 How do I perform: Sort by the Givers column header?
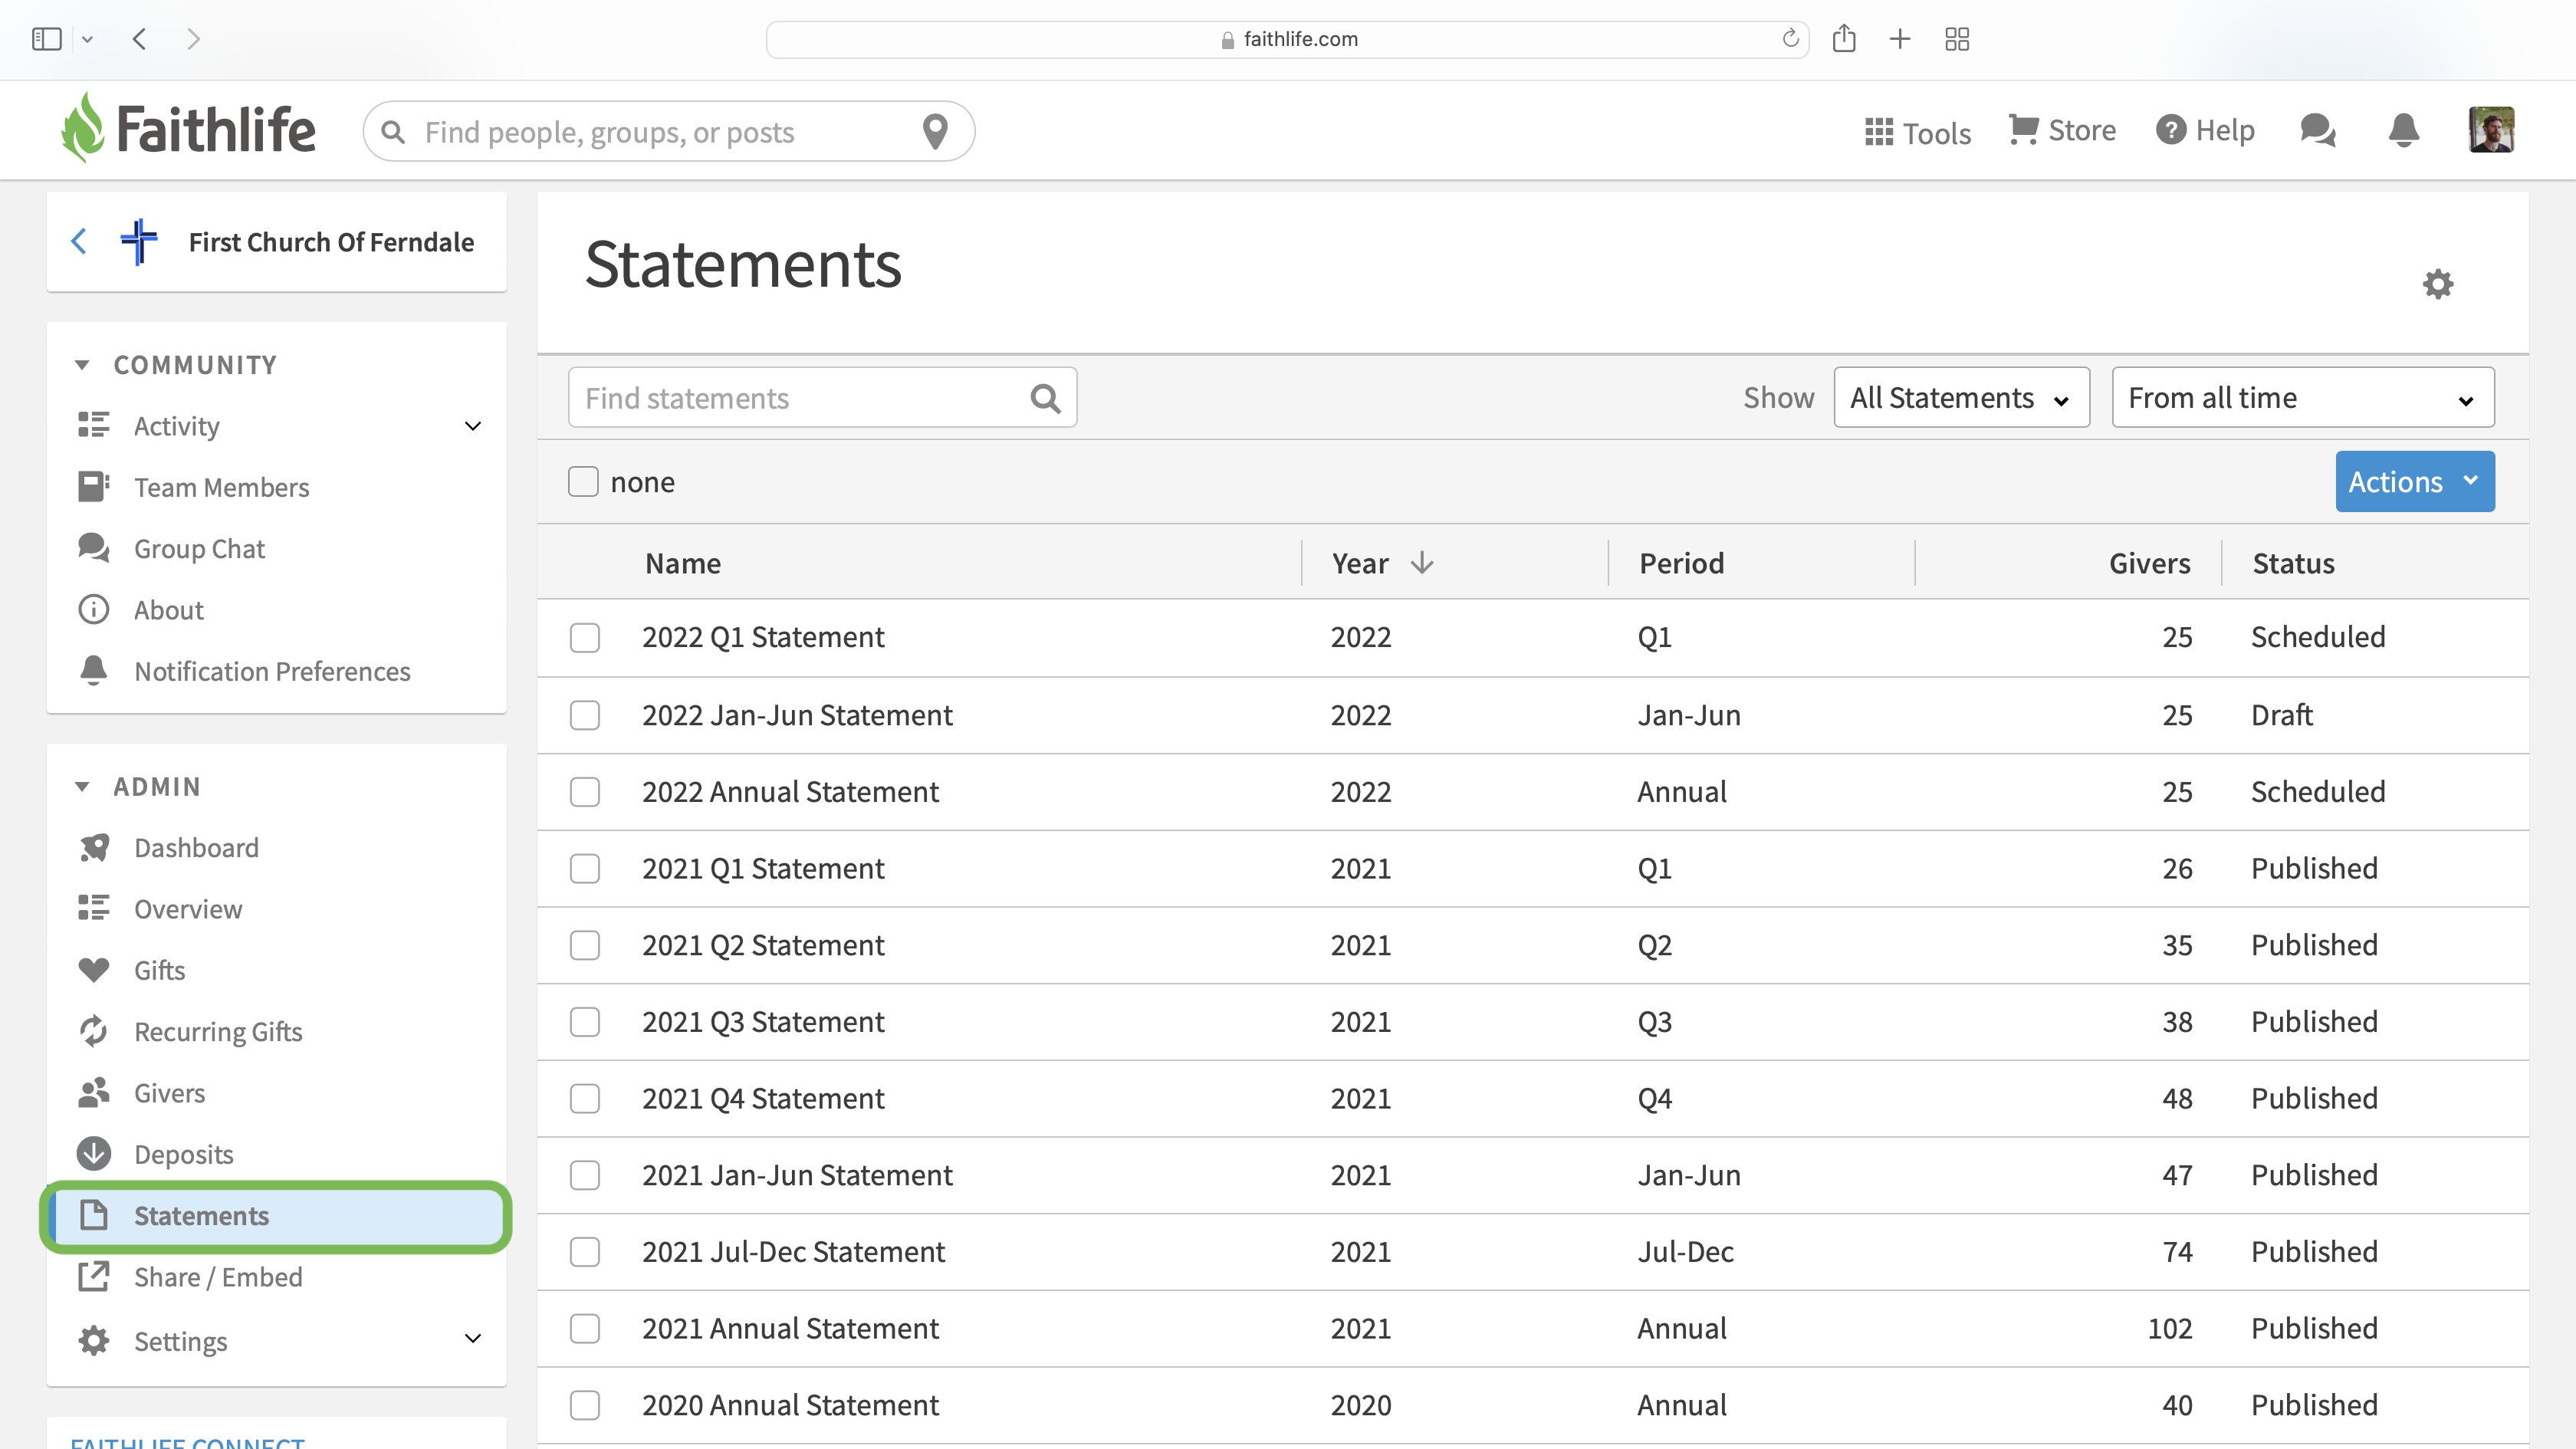tap(2149, 563)
